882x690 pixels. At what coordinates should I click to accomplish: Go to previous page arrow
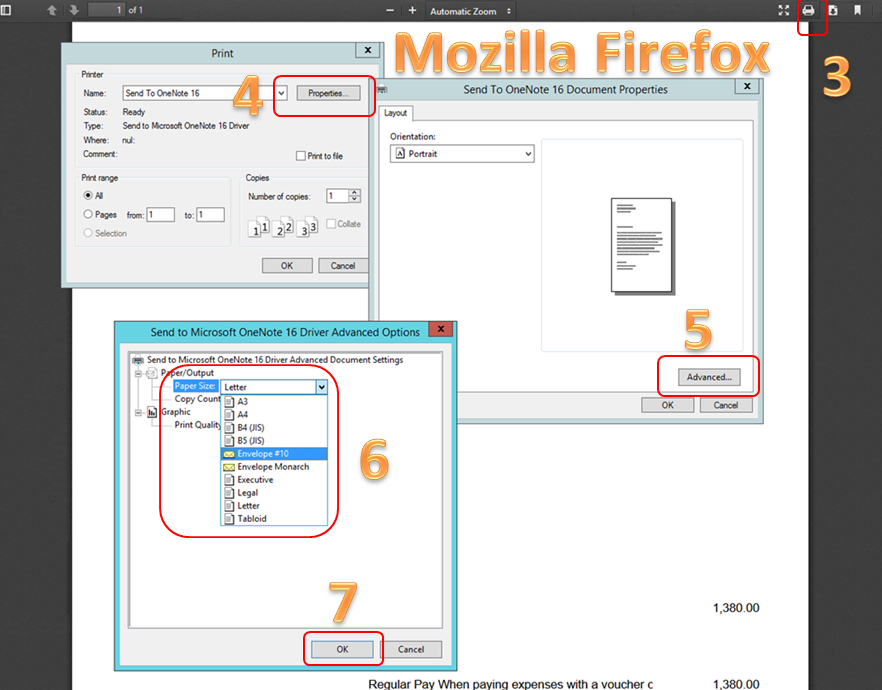click(52, 10)
